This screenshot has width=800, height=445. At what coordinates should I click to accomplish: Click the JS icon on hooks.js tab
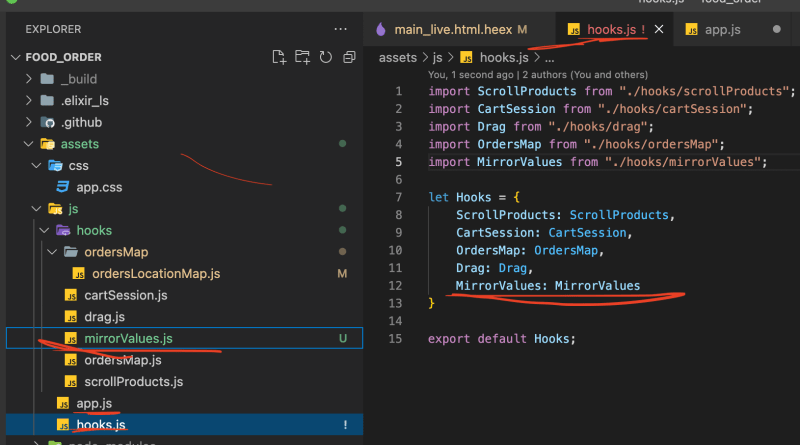[x=573, y=30]
